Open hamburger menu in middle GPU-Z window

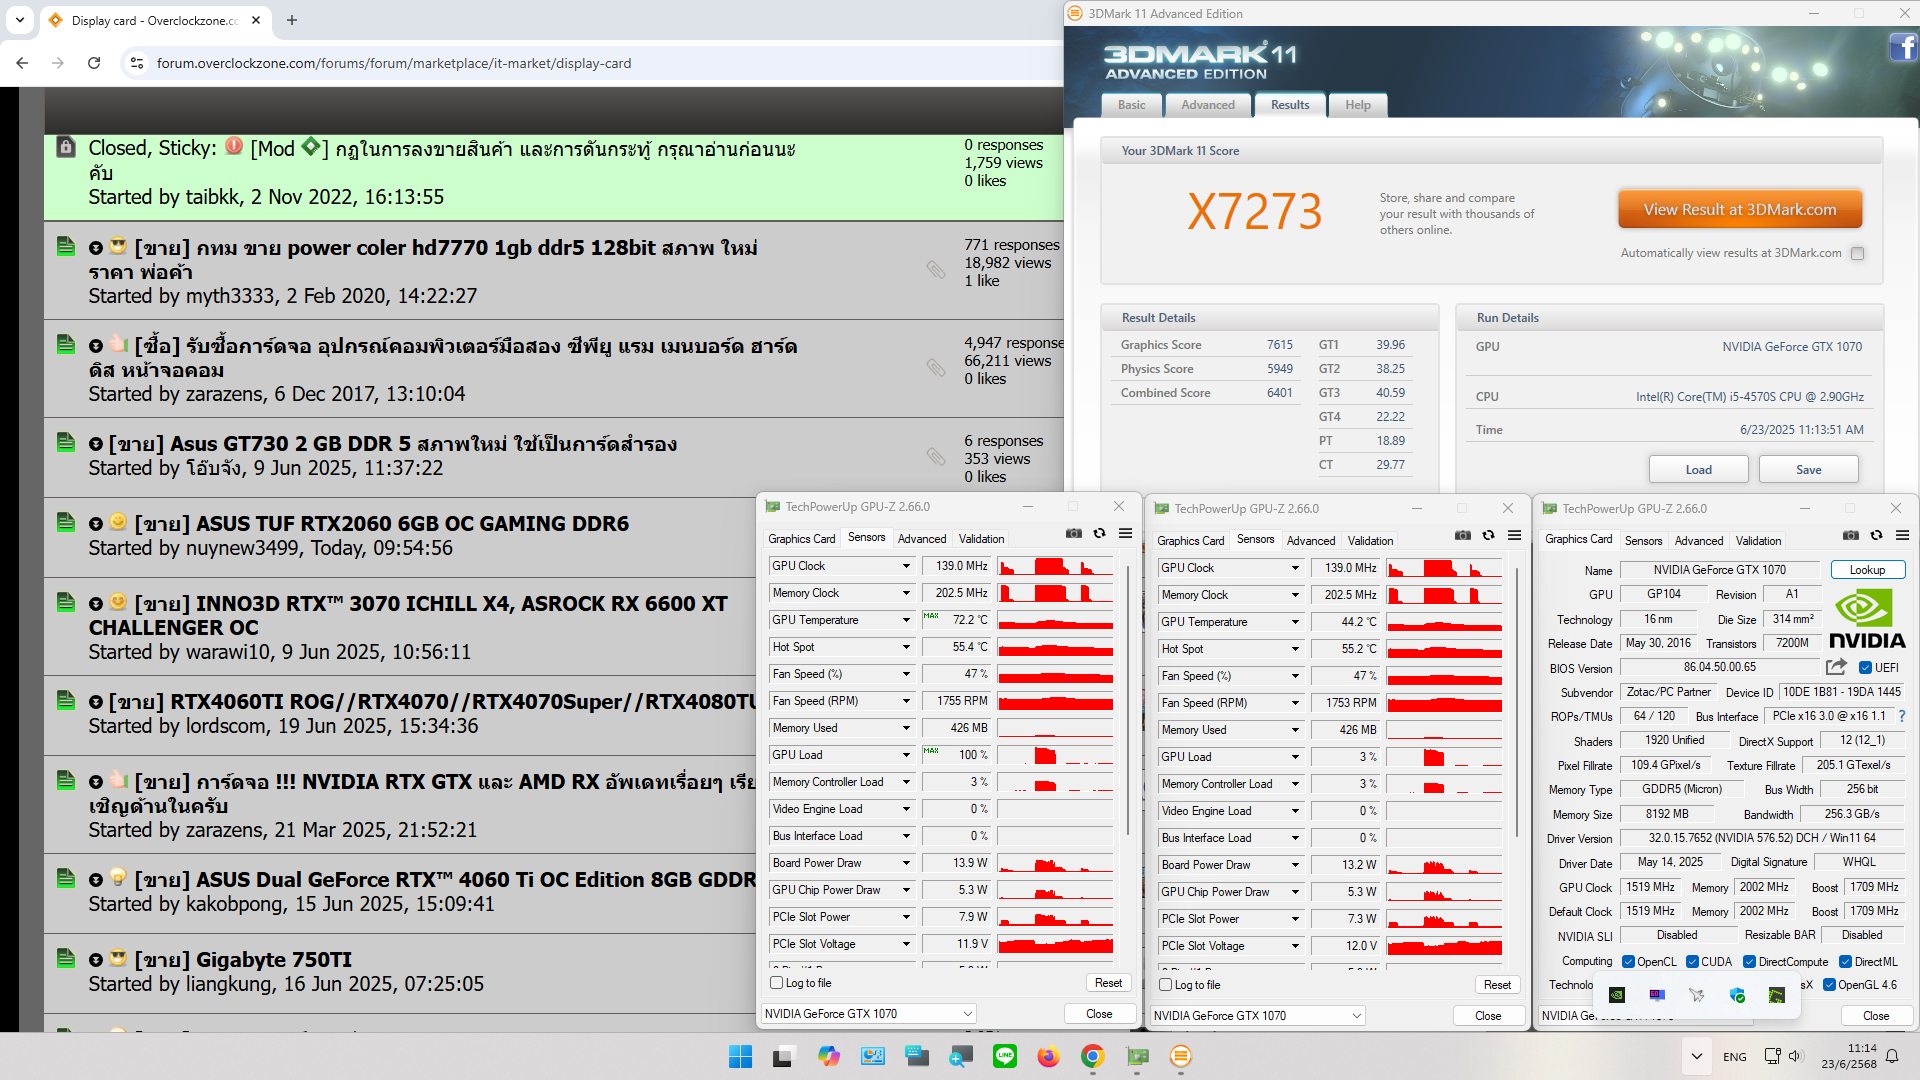[1514, 536]
